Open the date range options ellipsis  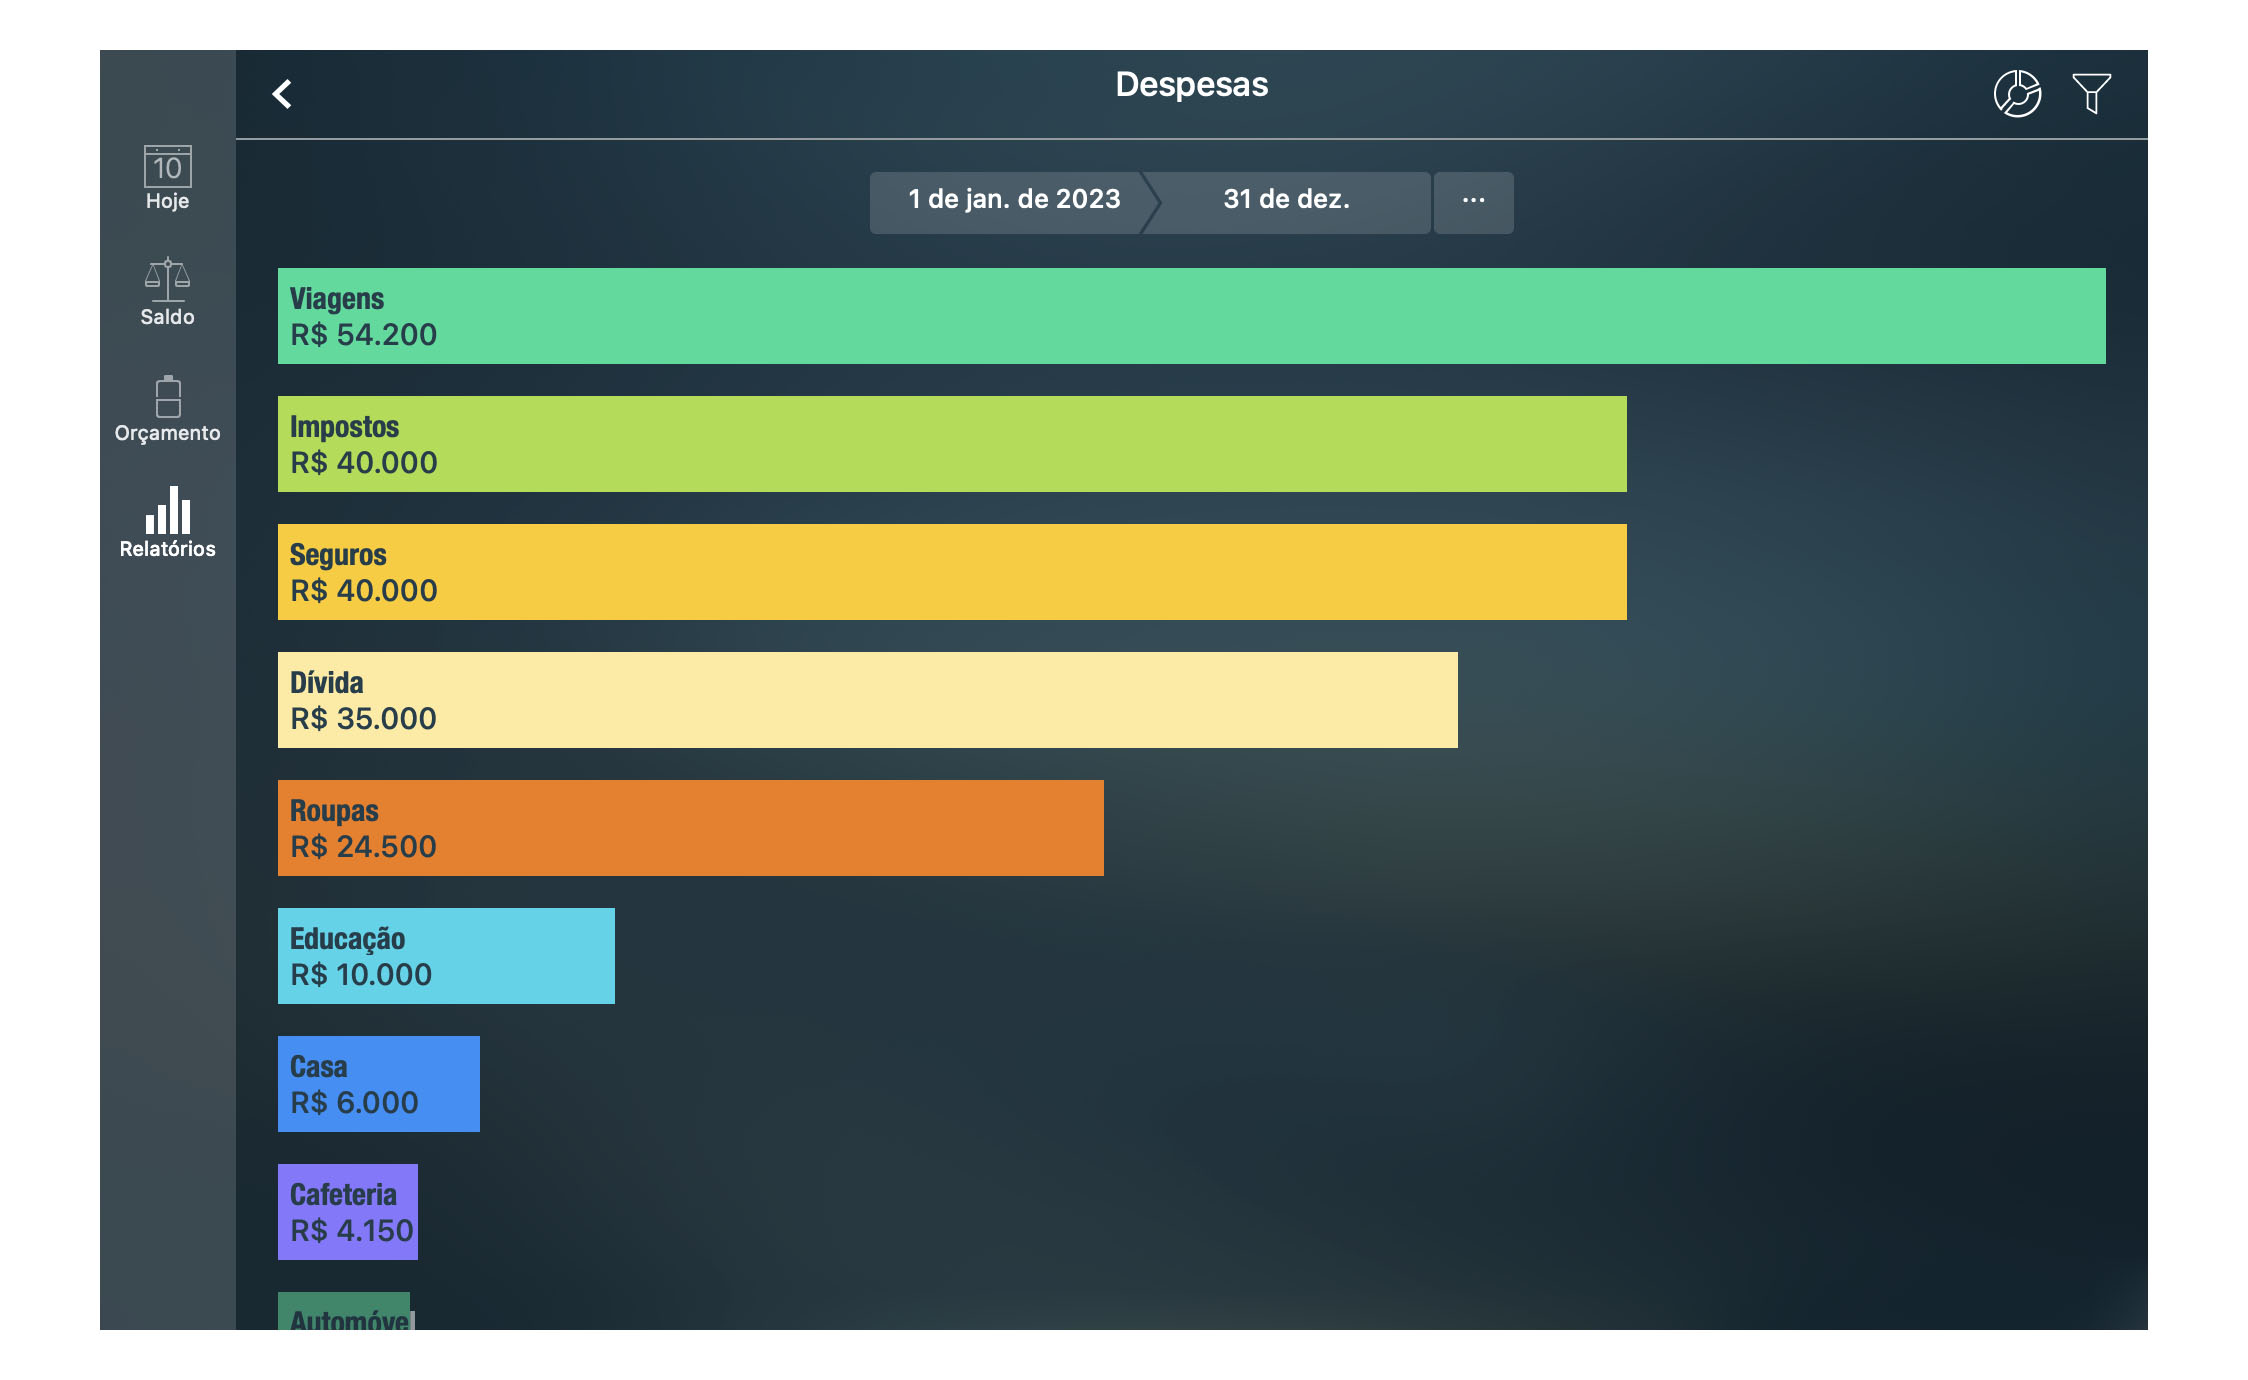coord(1473,202)
